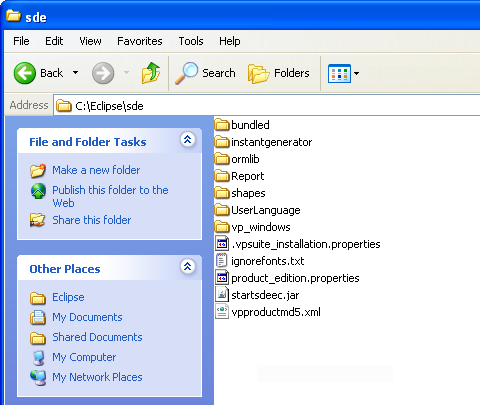
Task: Click the share folder icon
Action: pyautogui.click(x=37, y=220)
